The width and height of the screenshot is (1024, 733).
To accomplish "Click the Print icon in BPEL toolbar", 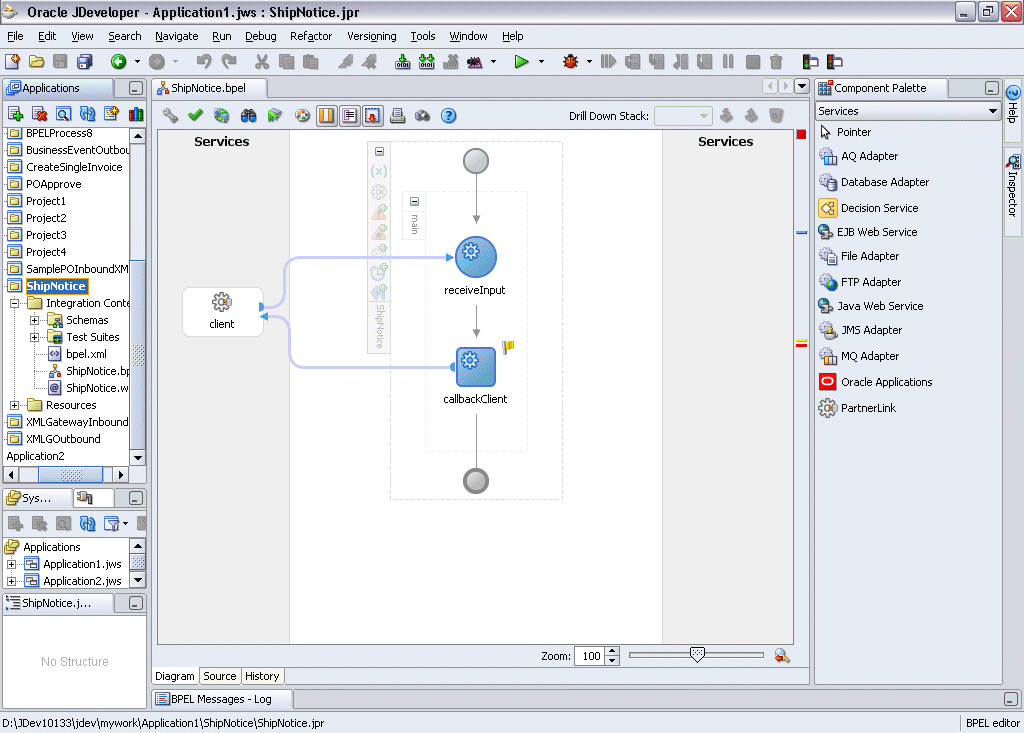I will 397,116.
